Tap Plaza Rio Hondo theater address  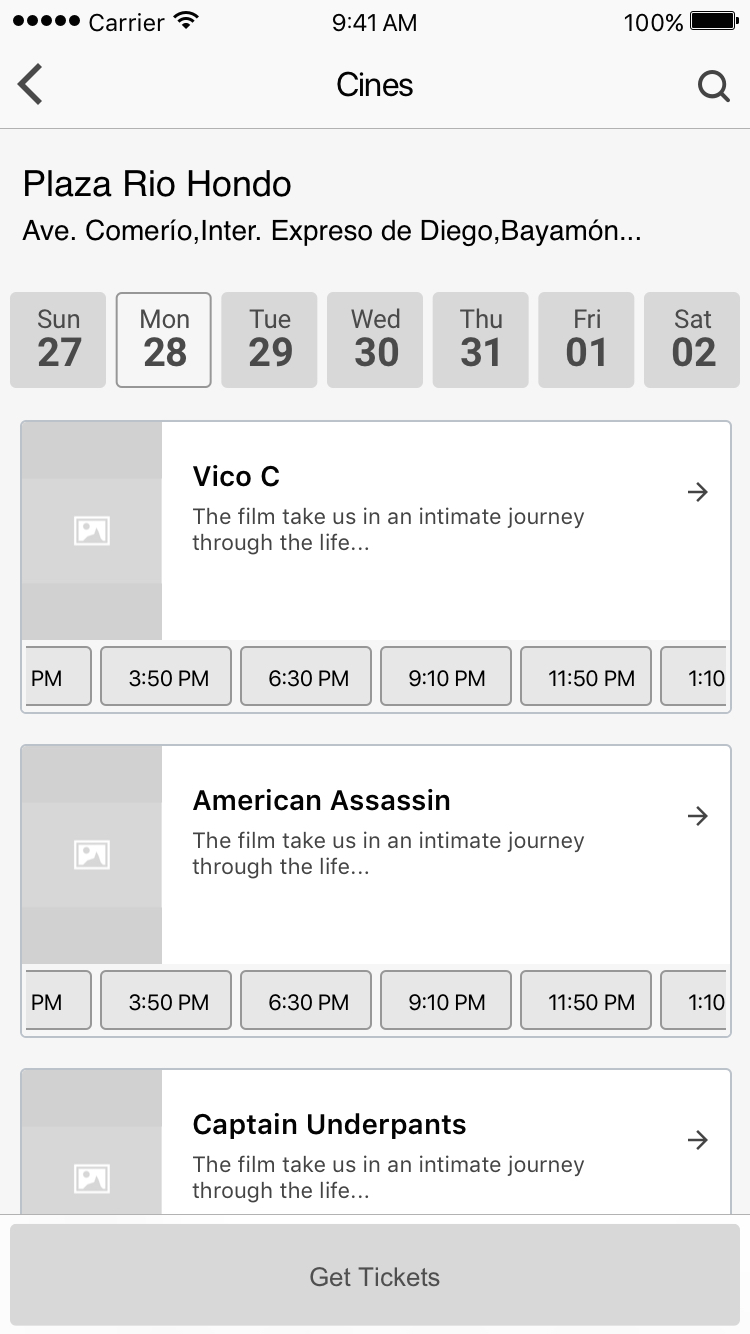[x=333, y=230]
